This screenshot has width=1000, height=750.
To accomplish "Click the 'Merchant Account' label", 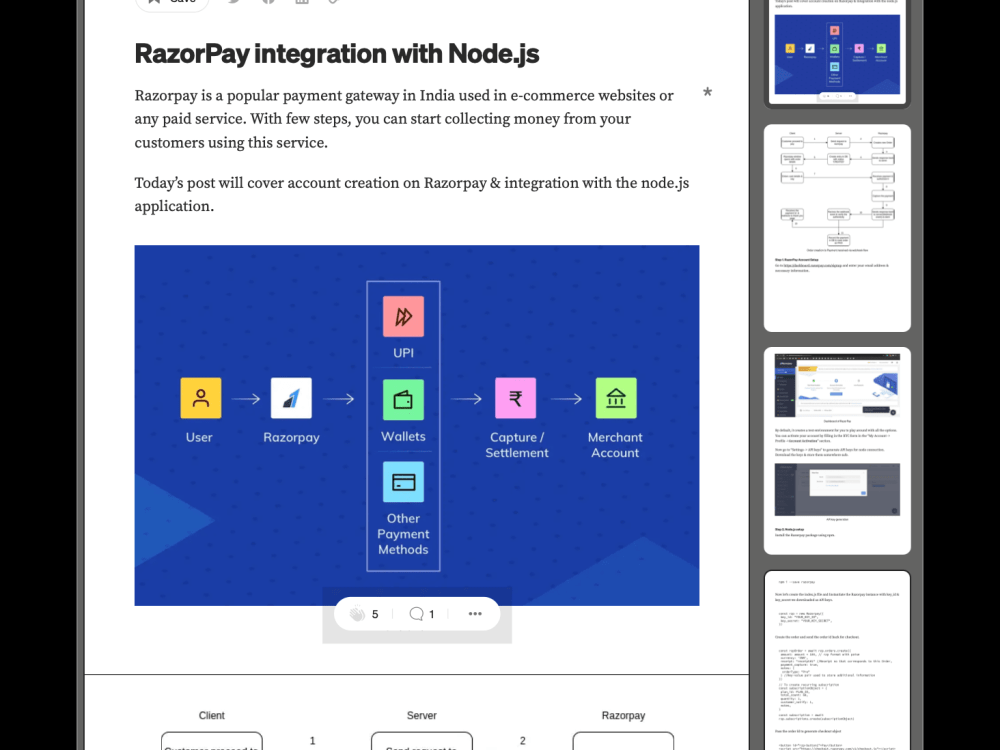I will click(615, 445).
